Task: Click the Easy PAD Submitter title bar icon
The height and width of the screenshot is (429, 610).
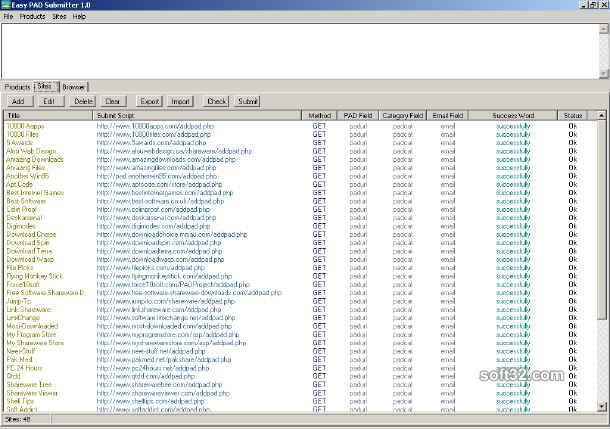Action: (x=5, y=5)
